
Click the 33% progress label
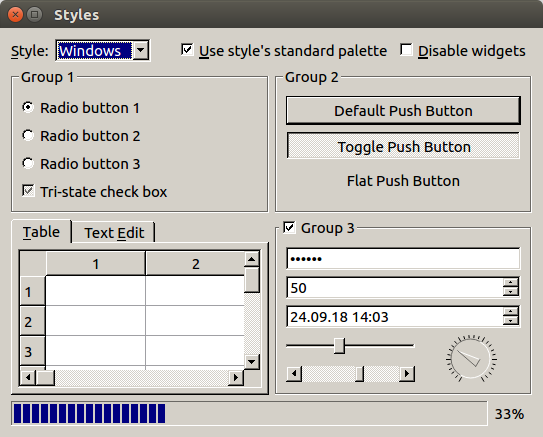pos(509,414)
